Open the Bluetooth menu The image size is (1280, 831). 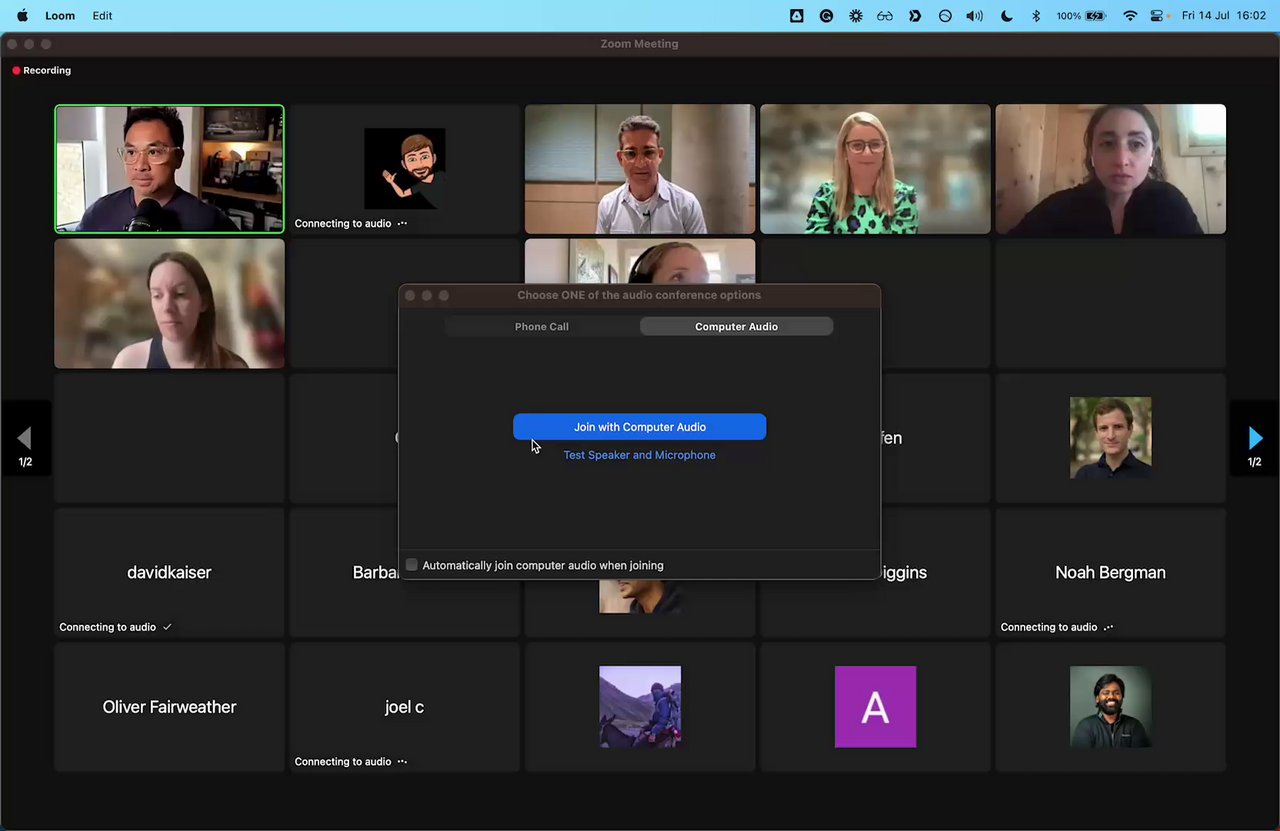(1036, 16)
